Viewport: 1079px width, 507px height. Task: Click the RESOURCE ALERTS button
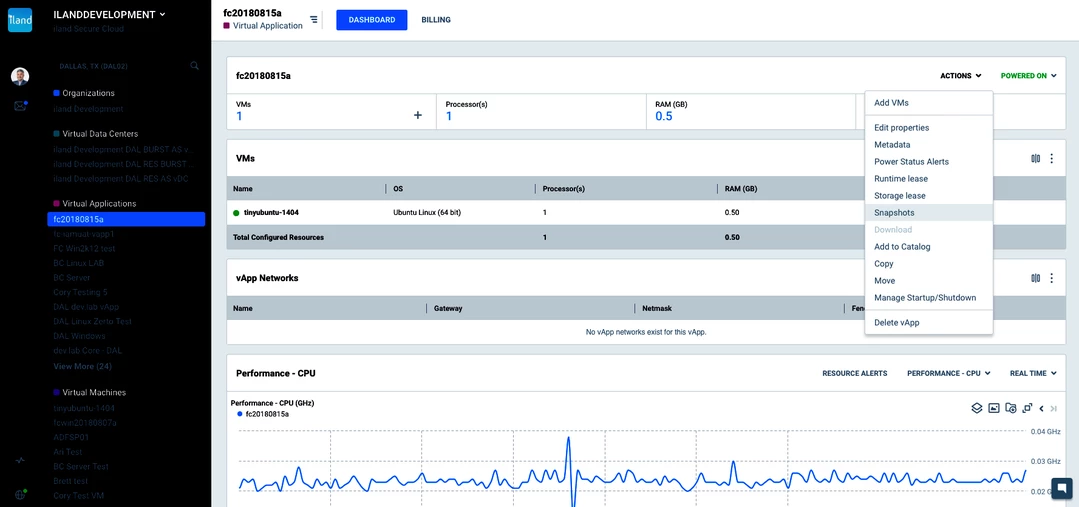(854, 373)
